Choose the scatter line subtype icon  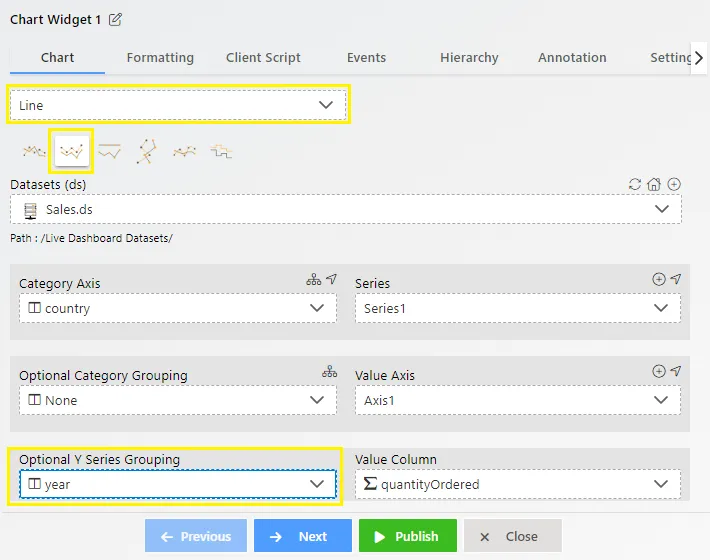(x=147, y=151)
